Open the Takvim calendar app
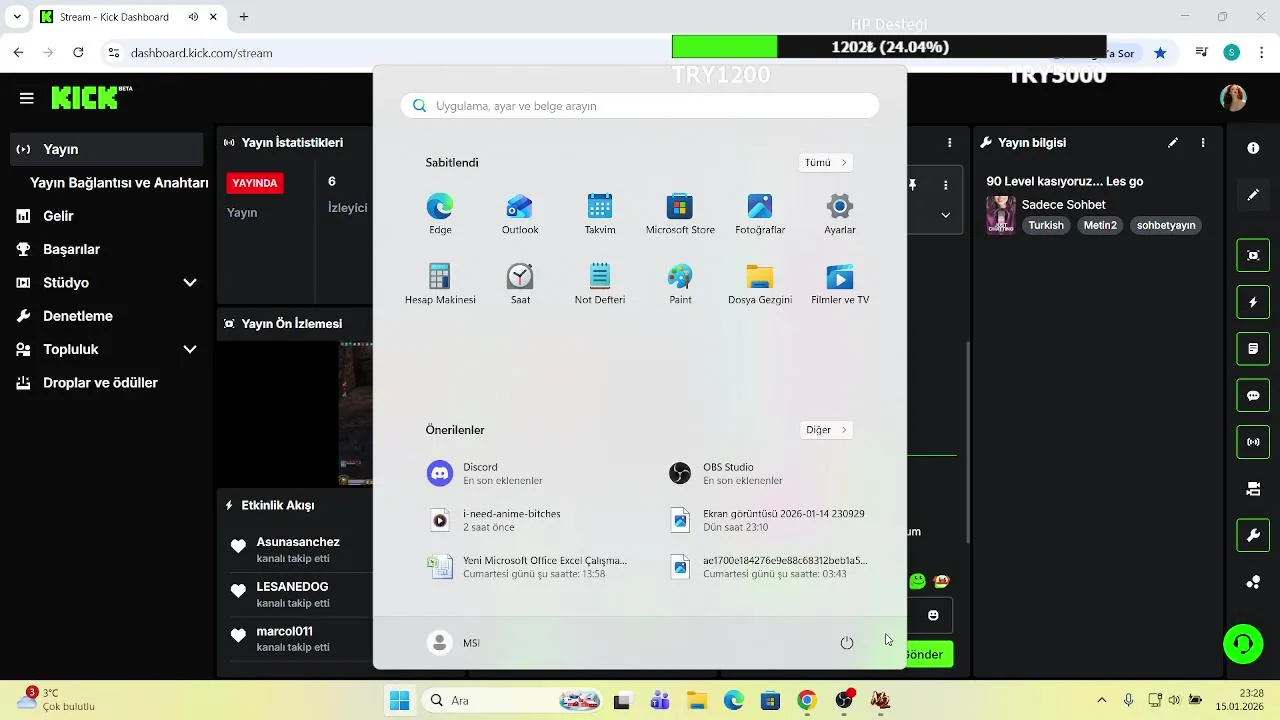This screenshot has height=720, width=1280. click(600, 215)
